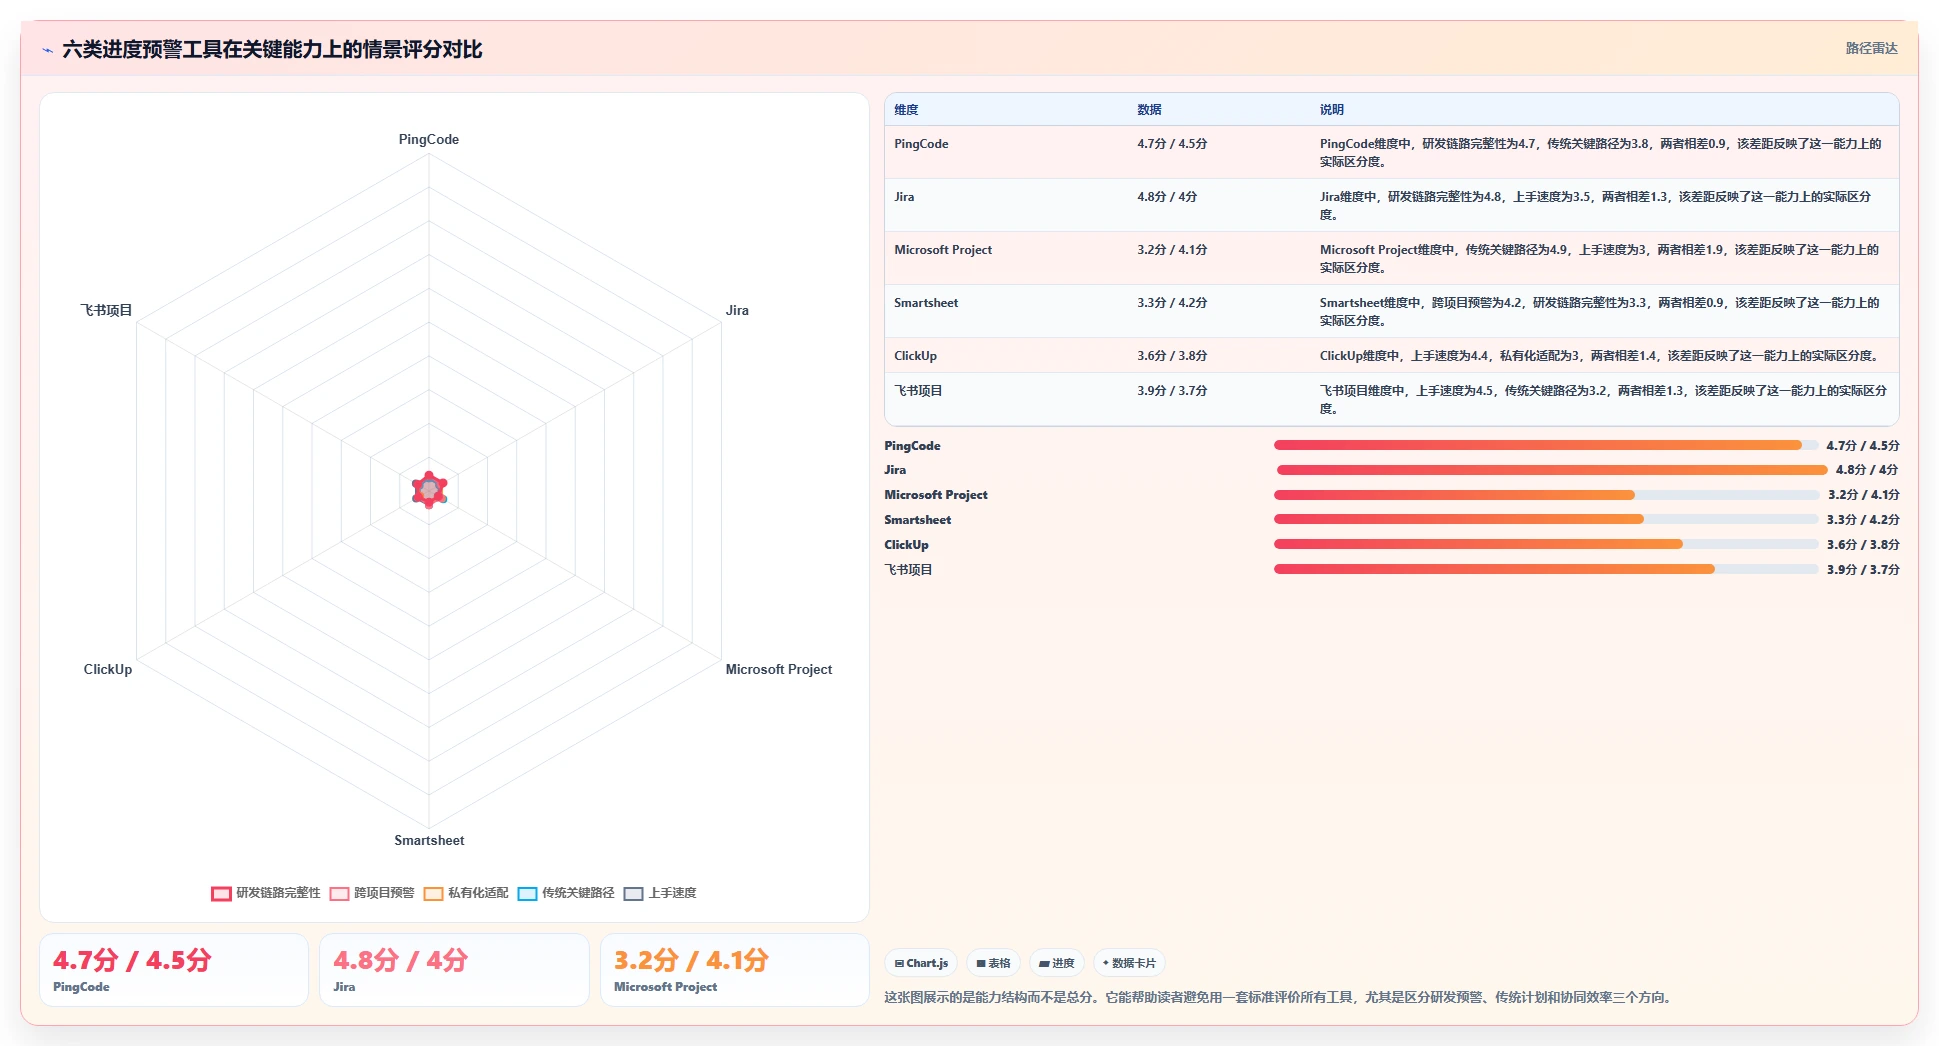
Task: Click the 维度 column header
Action: [906, 110]
